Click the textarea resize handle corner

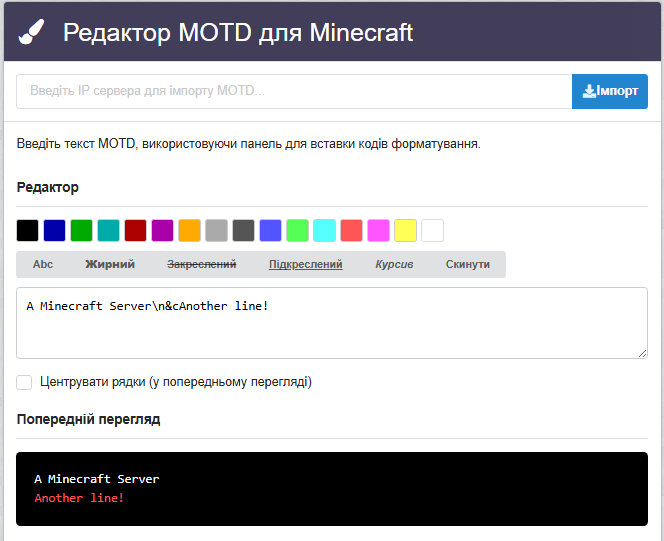pyautogui.click(x=642, y=353)
